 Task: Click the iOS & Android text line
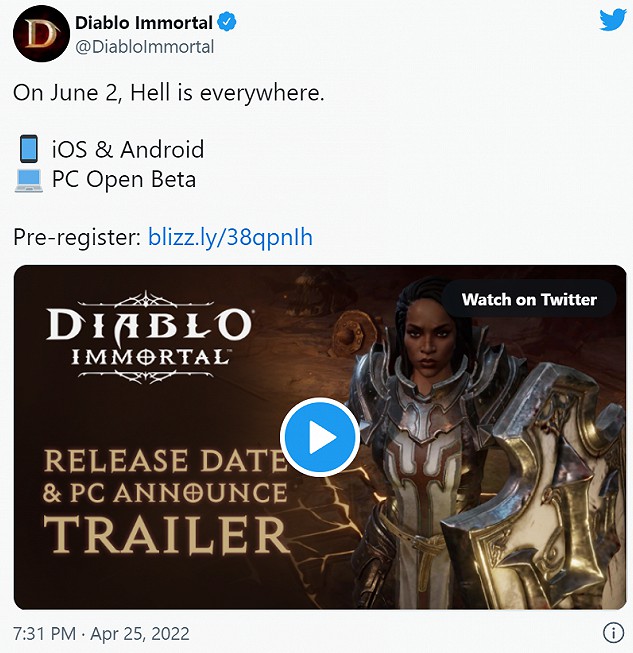[x=128, y=149]
